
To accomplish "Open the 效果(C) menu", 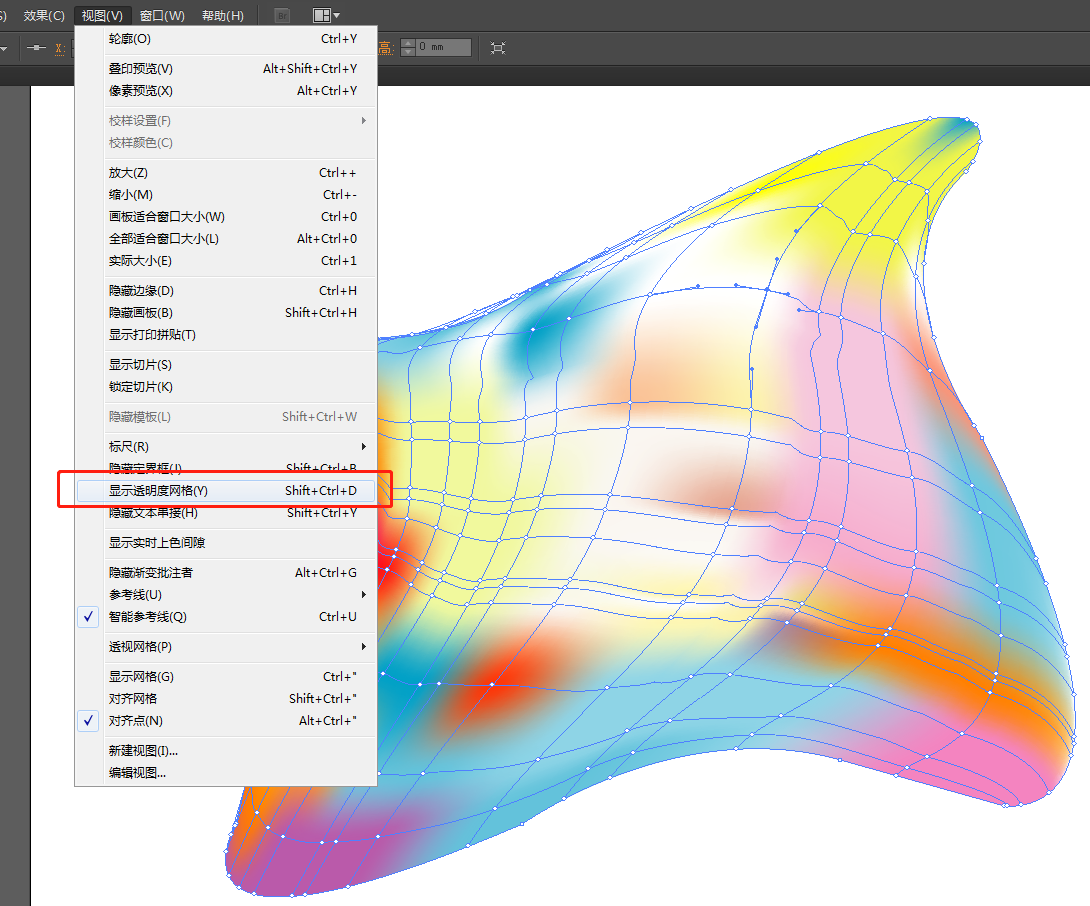I will point(44,15).
